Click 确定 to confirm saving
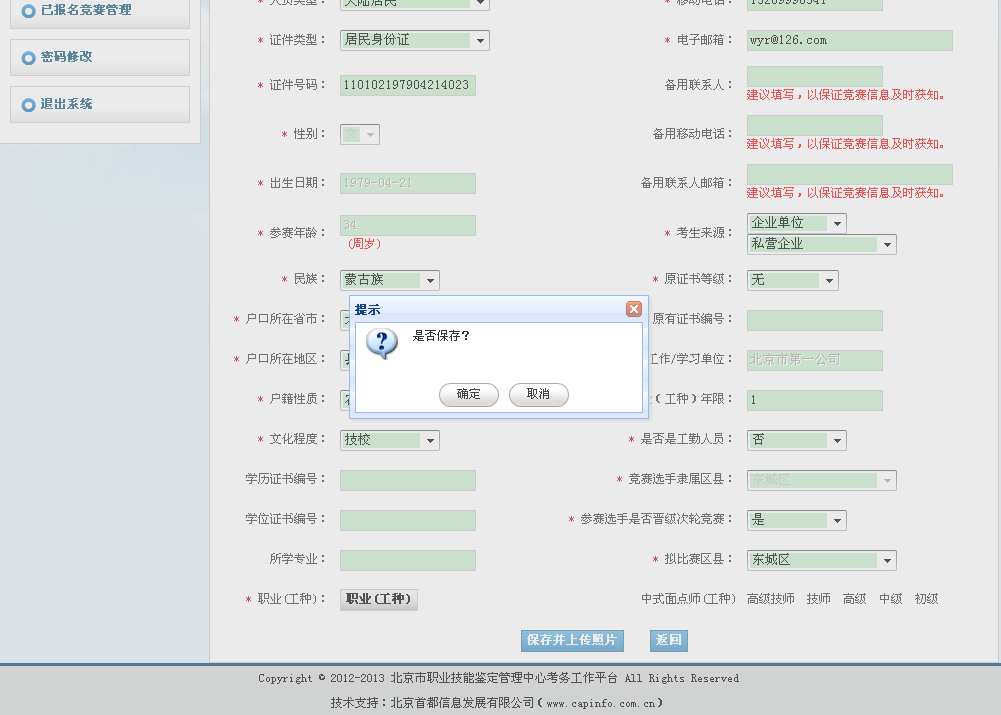 (469, 395)
